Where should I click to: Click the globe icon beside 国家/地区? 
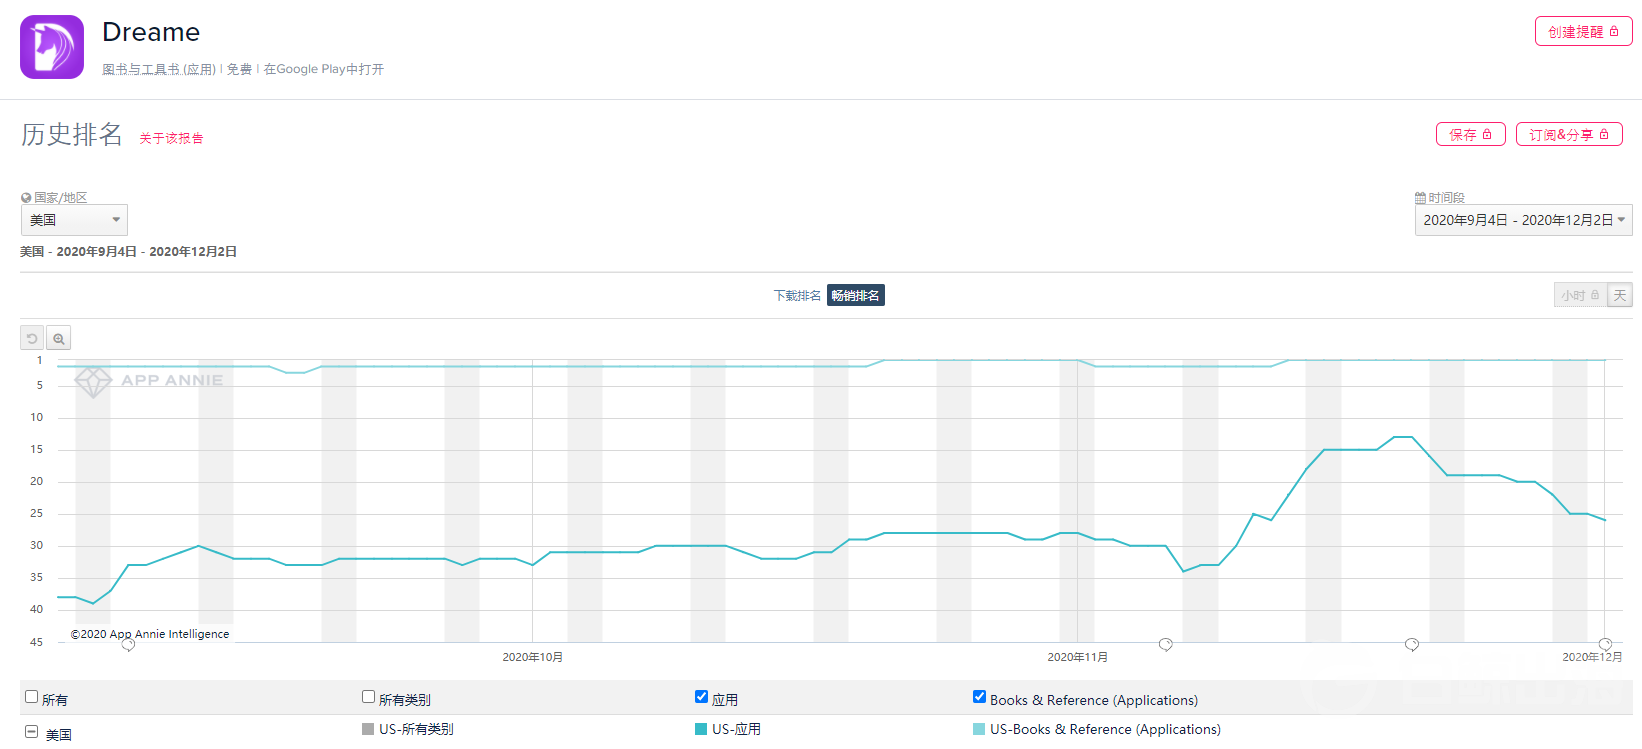[26, 198]
